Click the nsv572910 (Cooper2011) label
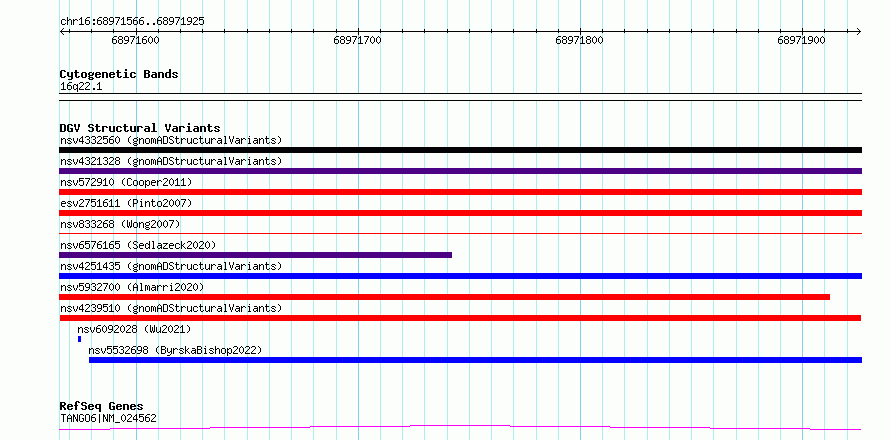The image size is (890, 440). (126, 182)
